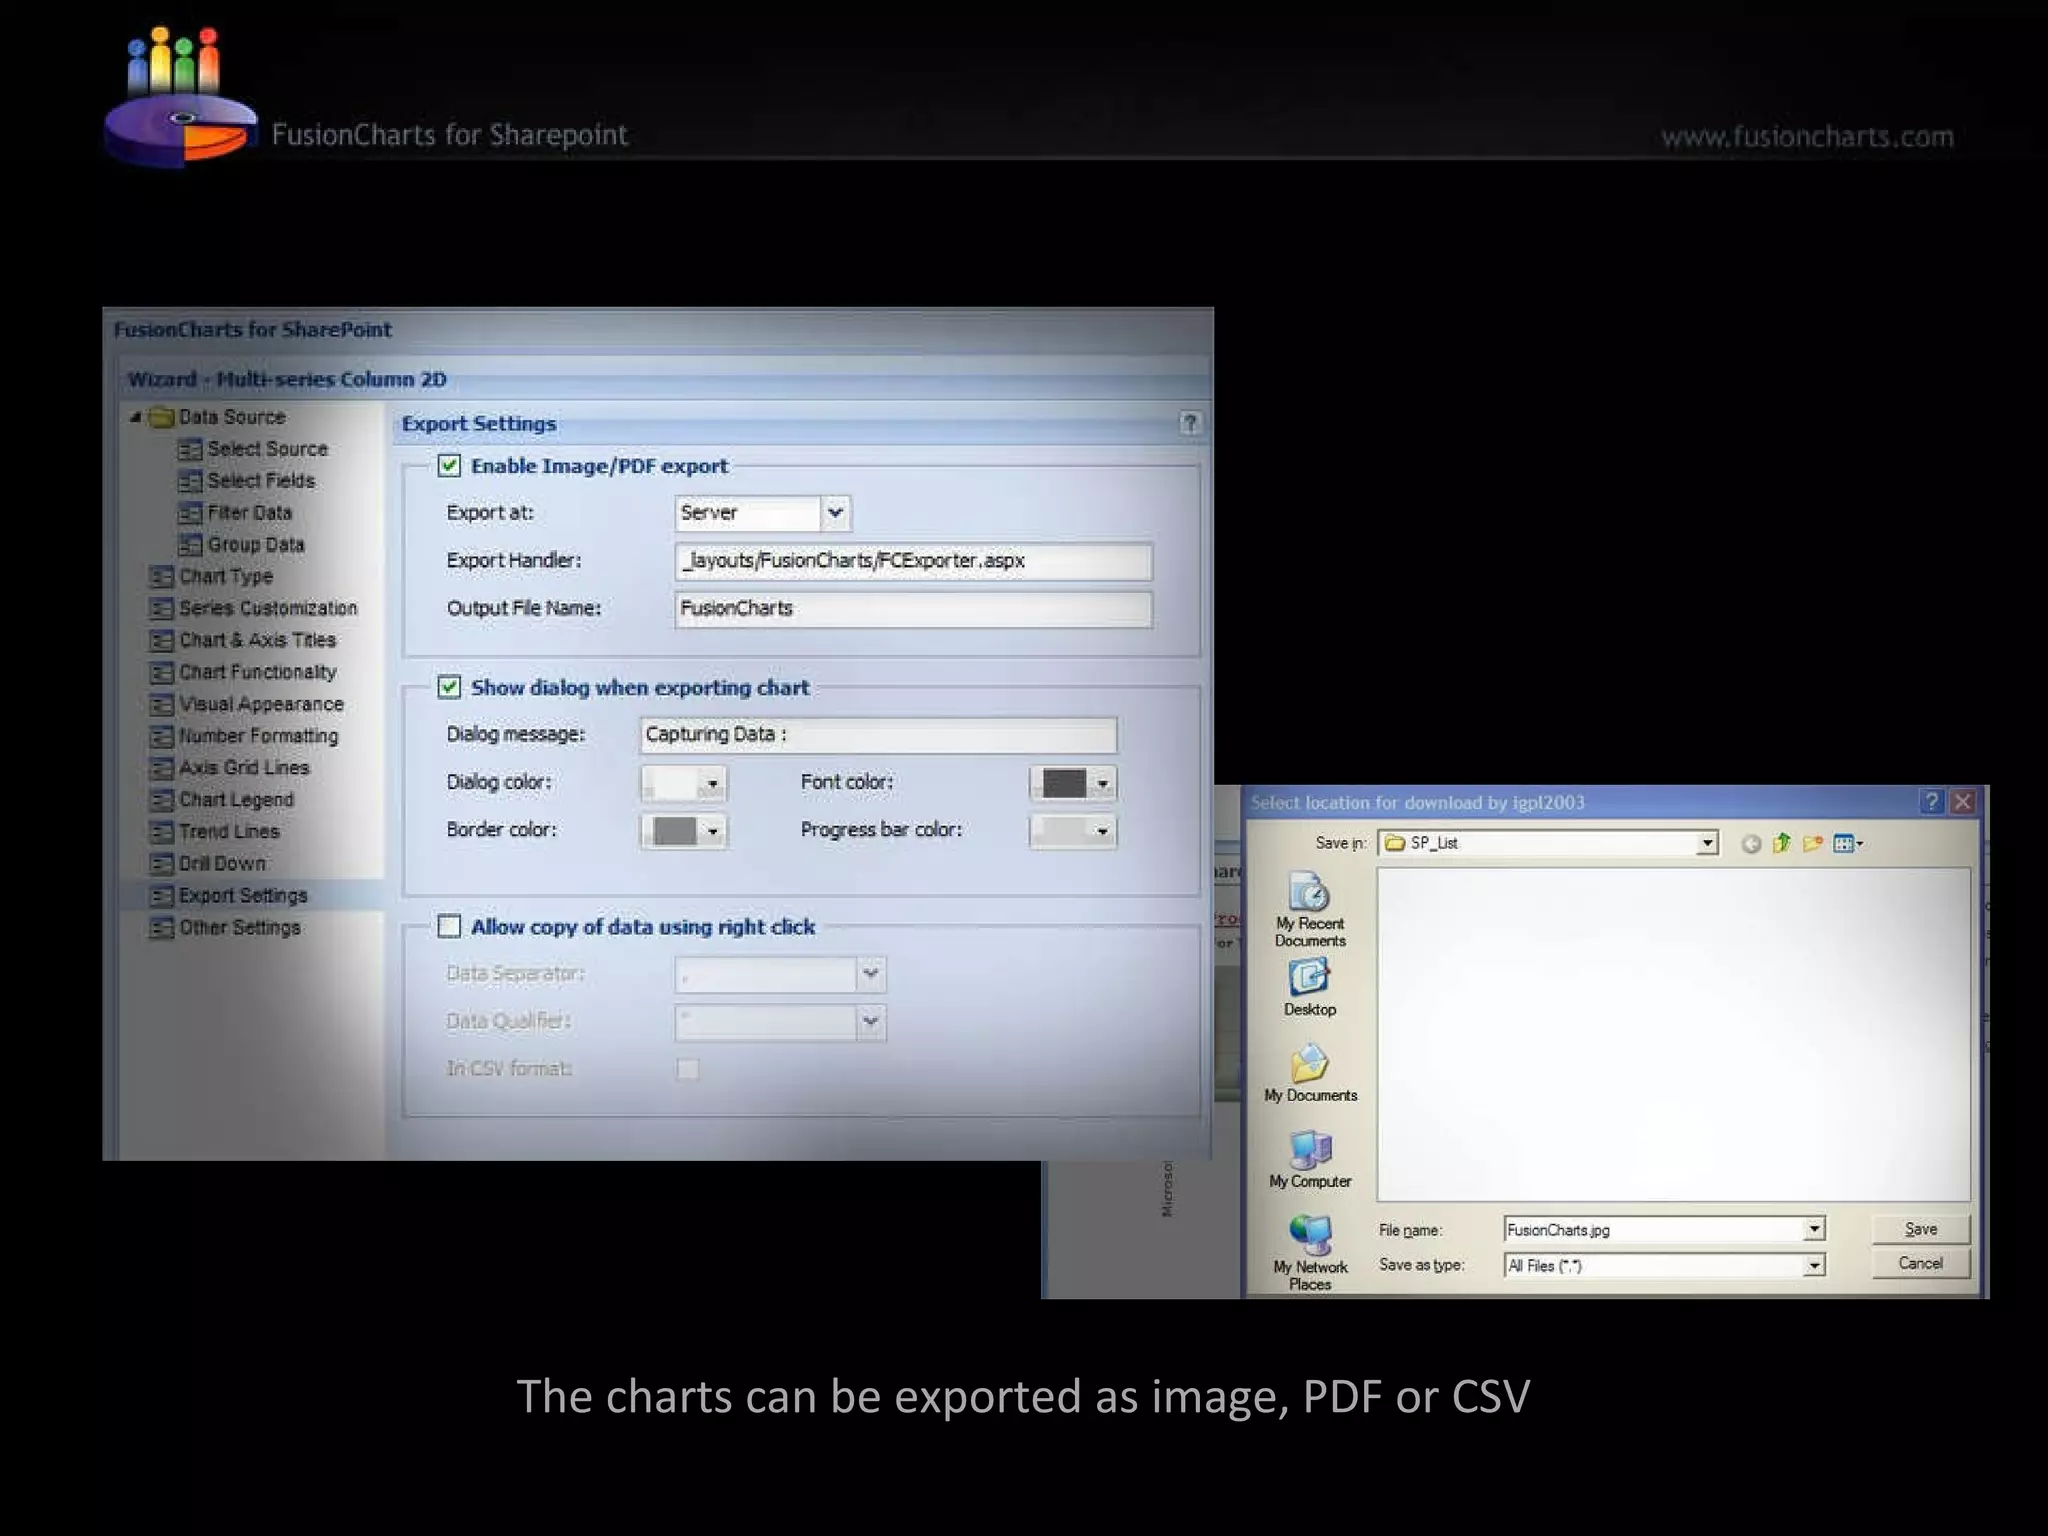Click the Create New Folder icon

[x=1813, y=844]
